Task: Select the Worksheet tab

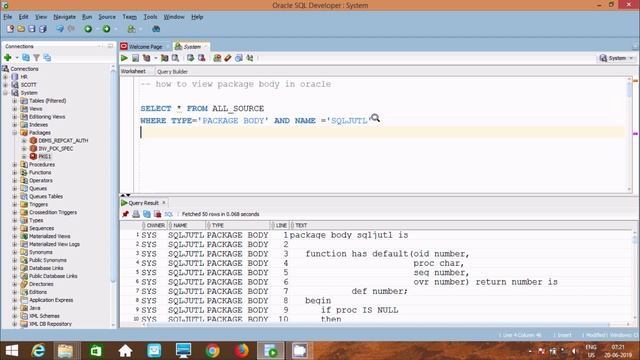Action: pyautogui.click(x=133, y=71)
